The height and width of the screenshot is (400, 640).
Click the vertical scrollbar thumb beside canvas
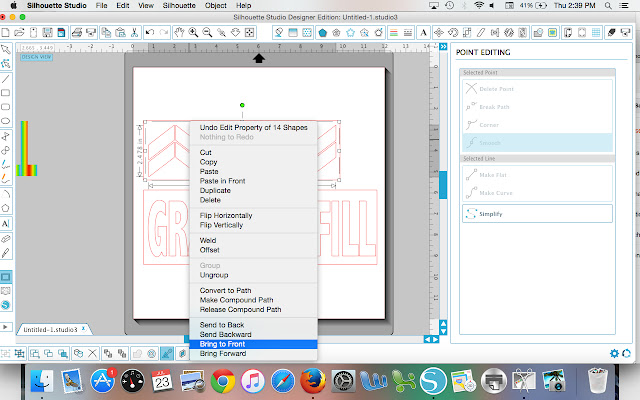tap(443, 184)
